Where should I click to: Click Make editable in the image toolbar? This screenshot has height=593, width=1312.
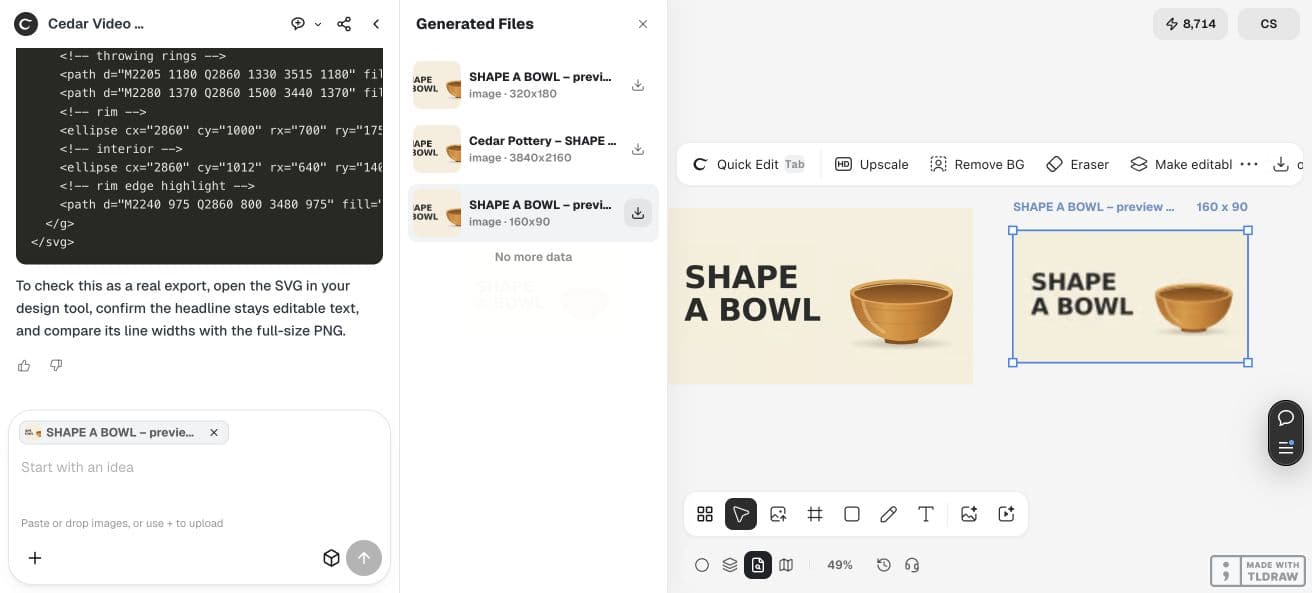(1180, 164)
